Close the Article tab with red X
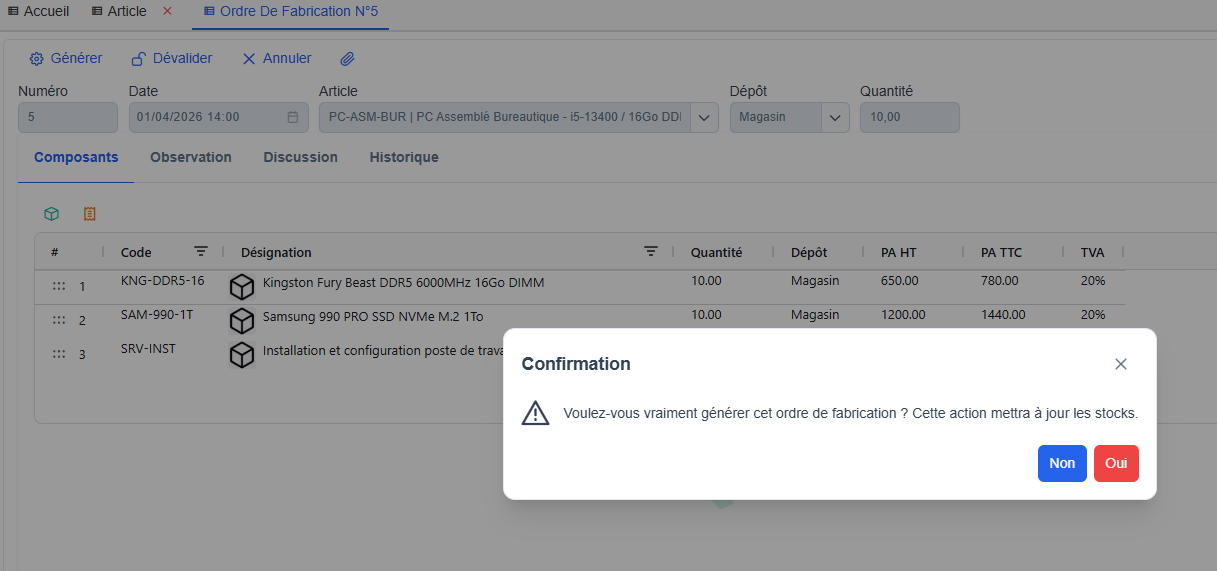1217x571 pixels. [167, 11]
